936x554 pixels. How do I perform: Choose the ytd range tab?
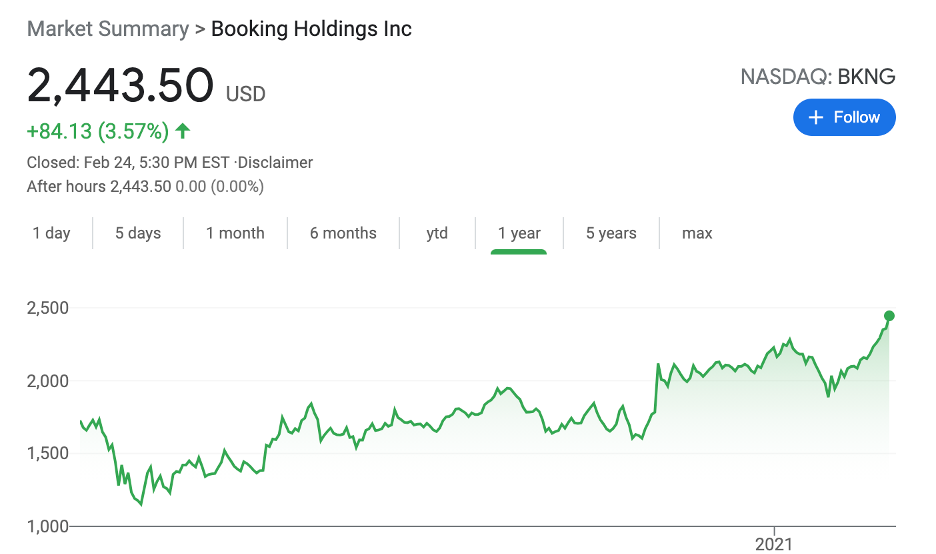tap(437, 233)
